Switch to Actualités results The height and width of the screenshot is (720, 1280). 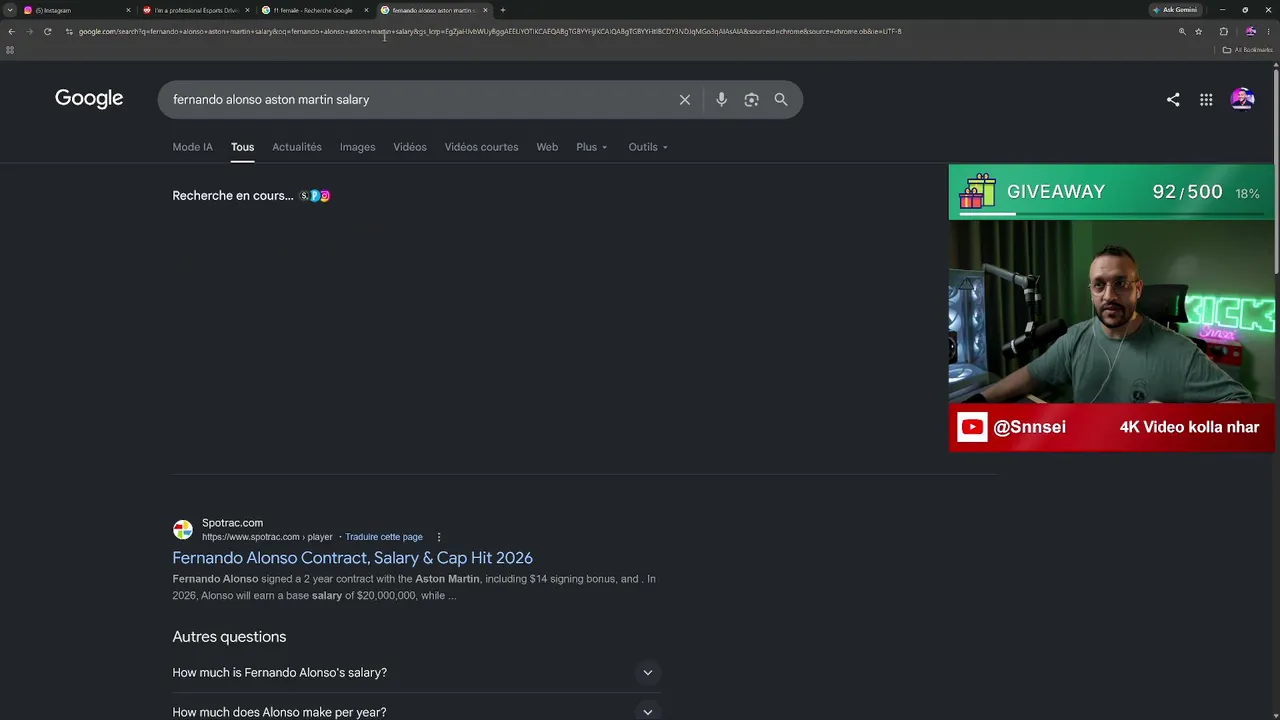point(297,147)
